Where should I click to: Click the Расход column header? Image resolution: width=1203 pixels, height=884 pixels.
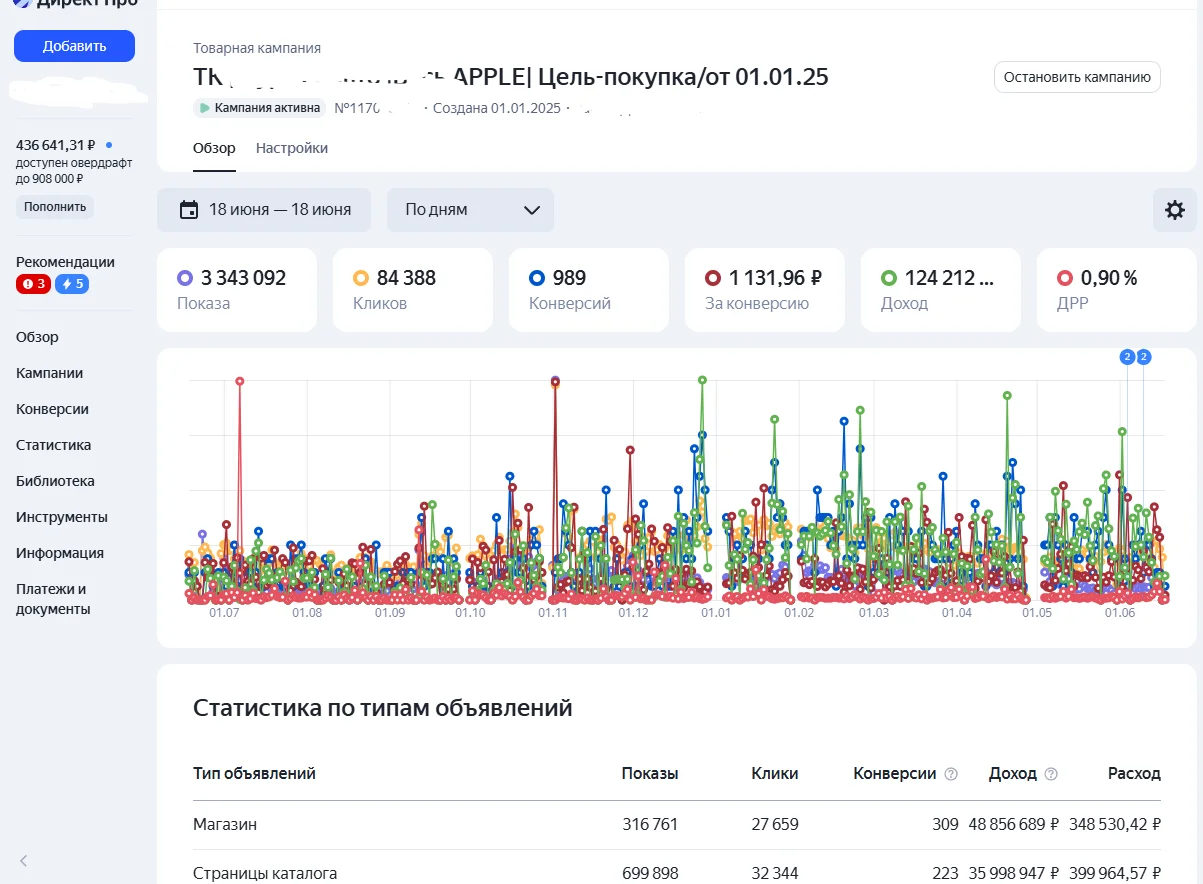point(1134,774)
